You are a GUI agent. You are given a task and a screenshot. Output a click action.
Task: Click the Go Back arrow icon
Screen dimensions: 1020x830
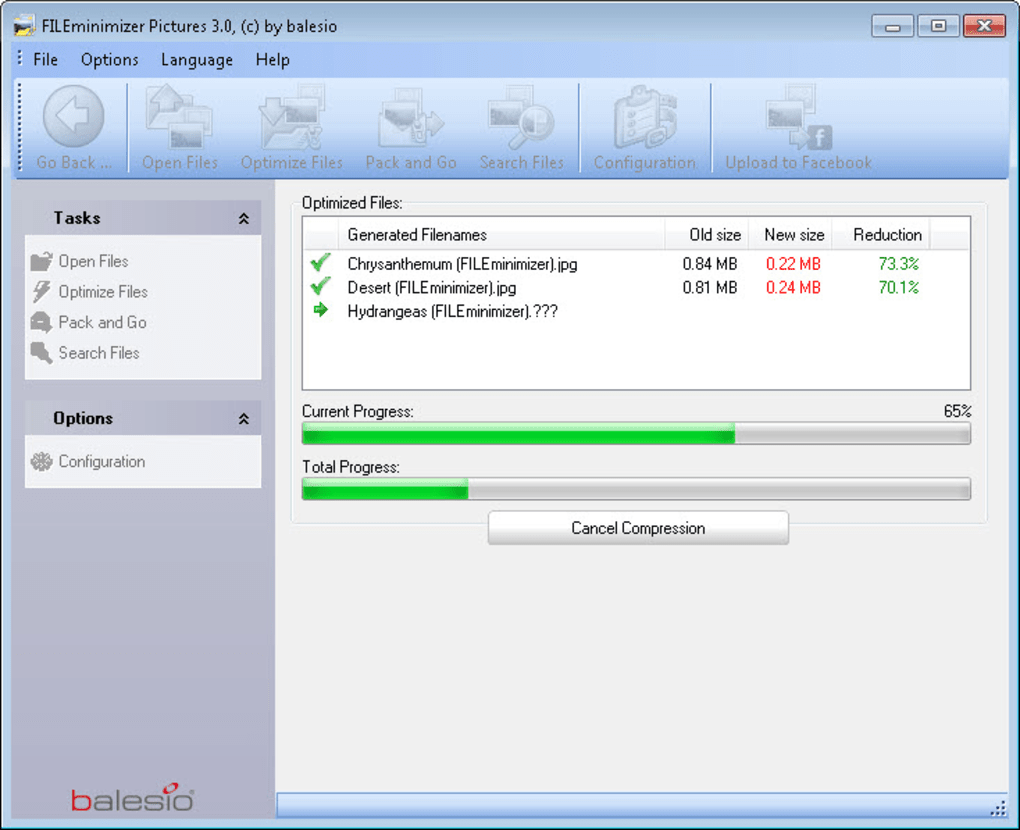click(73, 118)
